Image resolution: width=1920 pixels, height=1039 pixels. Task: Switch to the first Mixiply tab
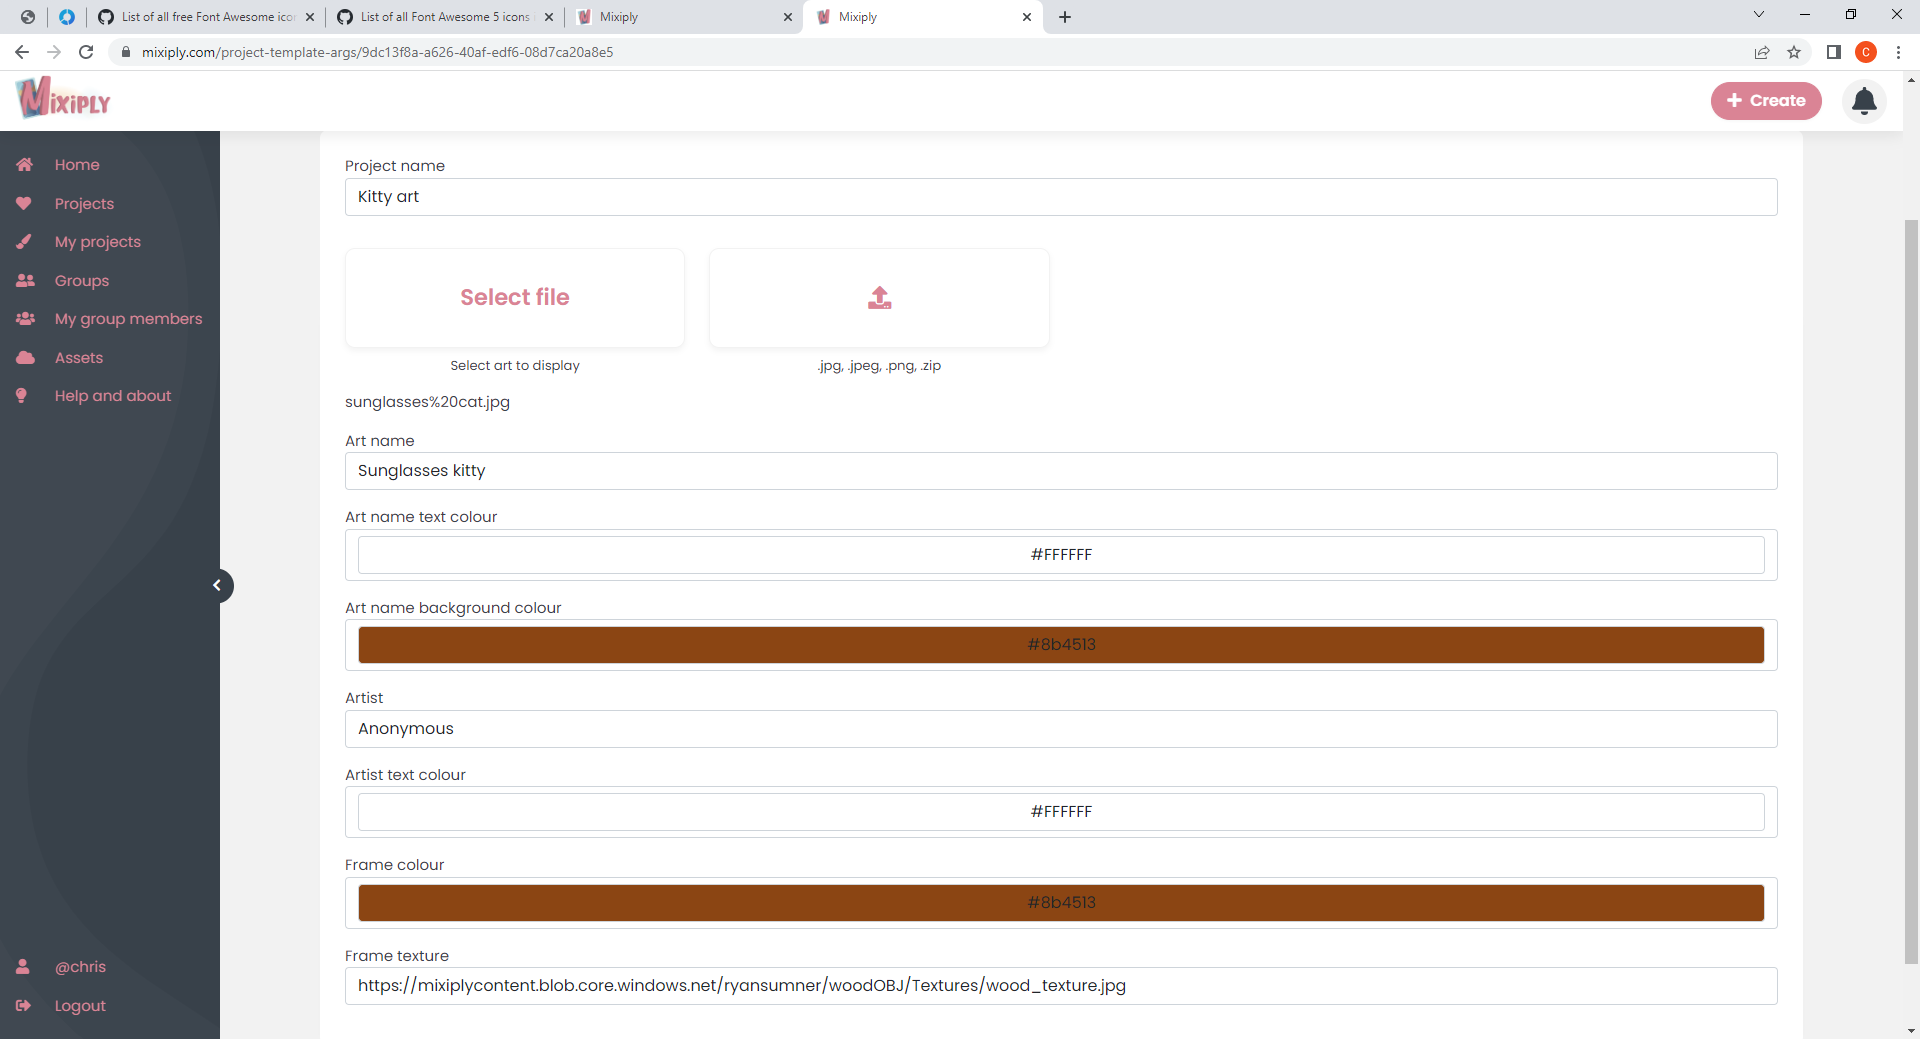tap(684, 17)
